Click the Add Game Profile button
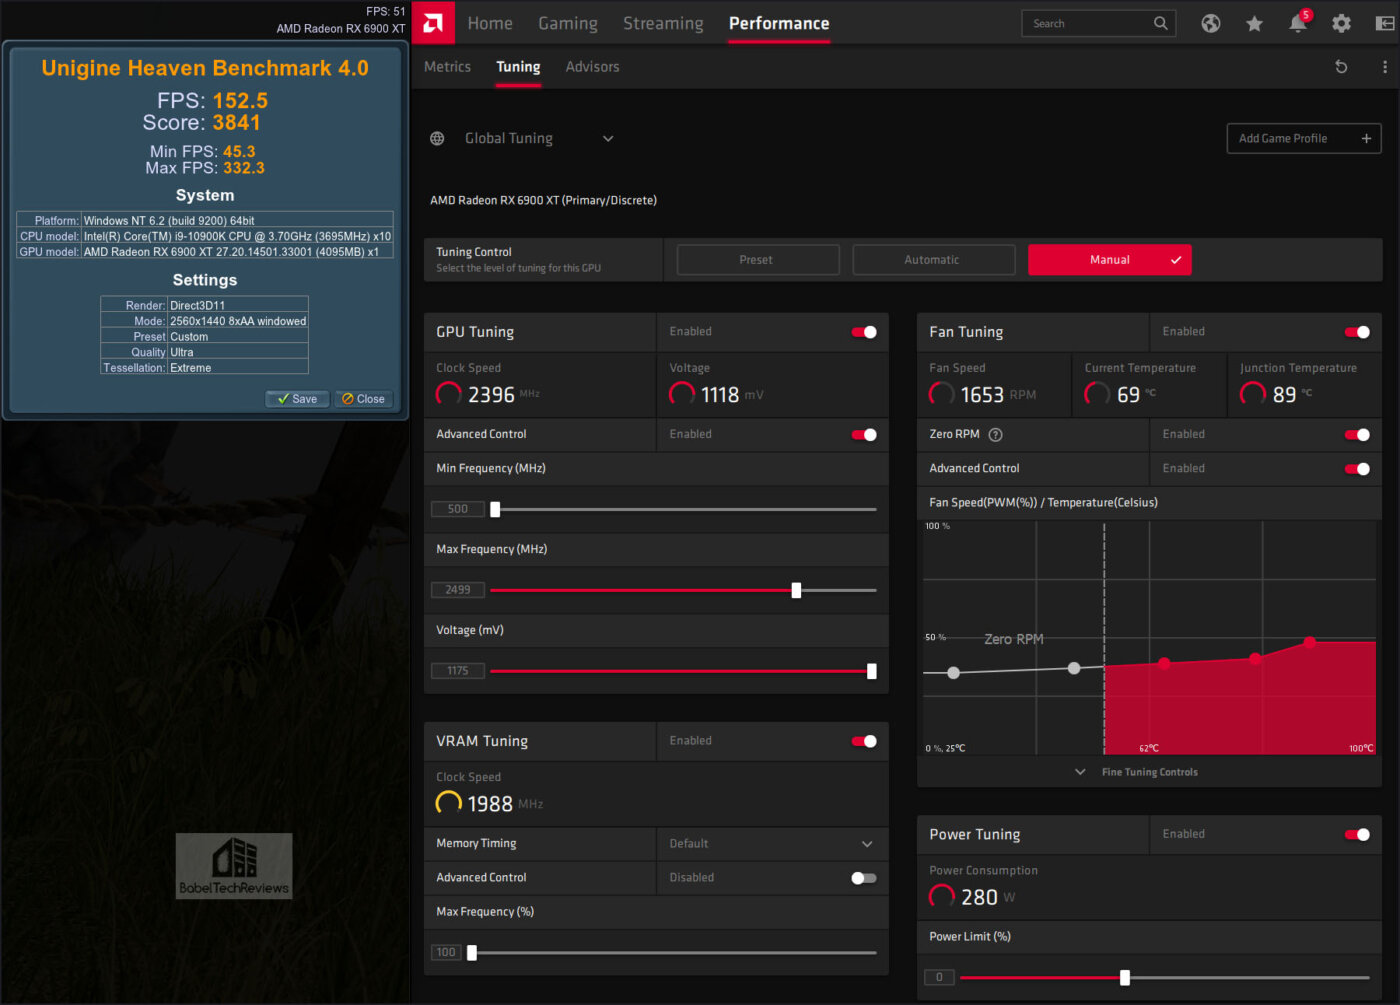 point(1303,139)
